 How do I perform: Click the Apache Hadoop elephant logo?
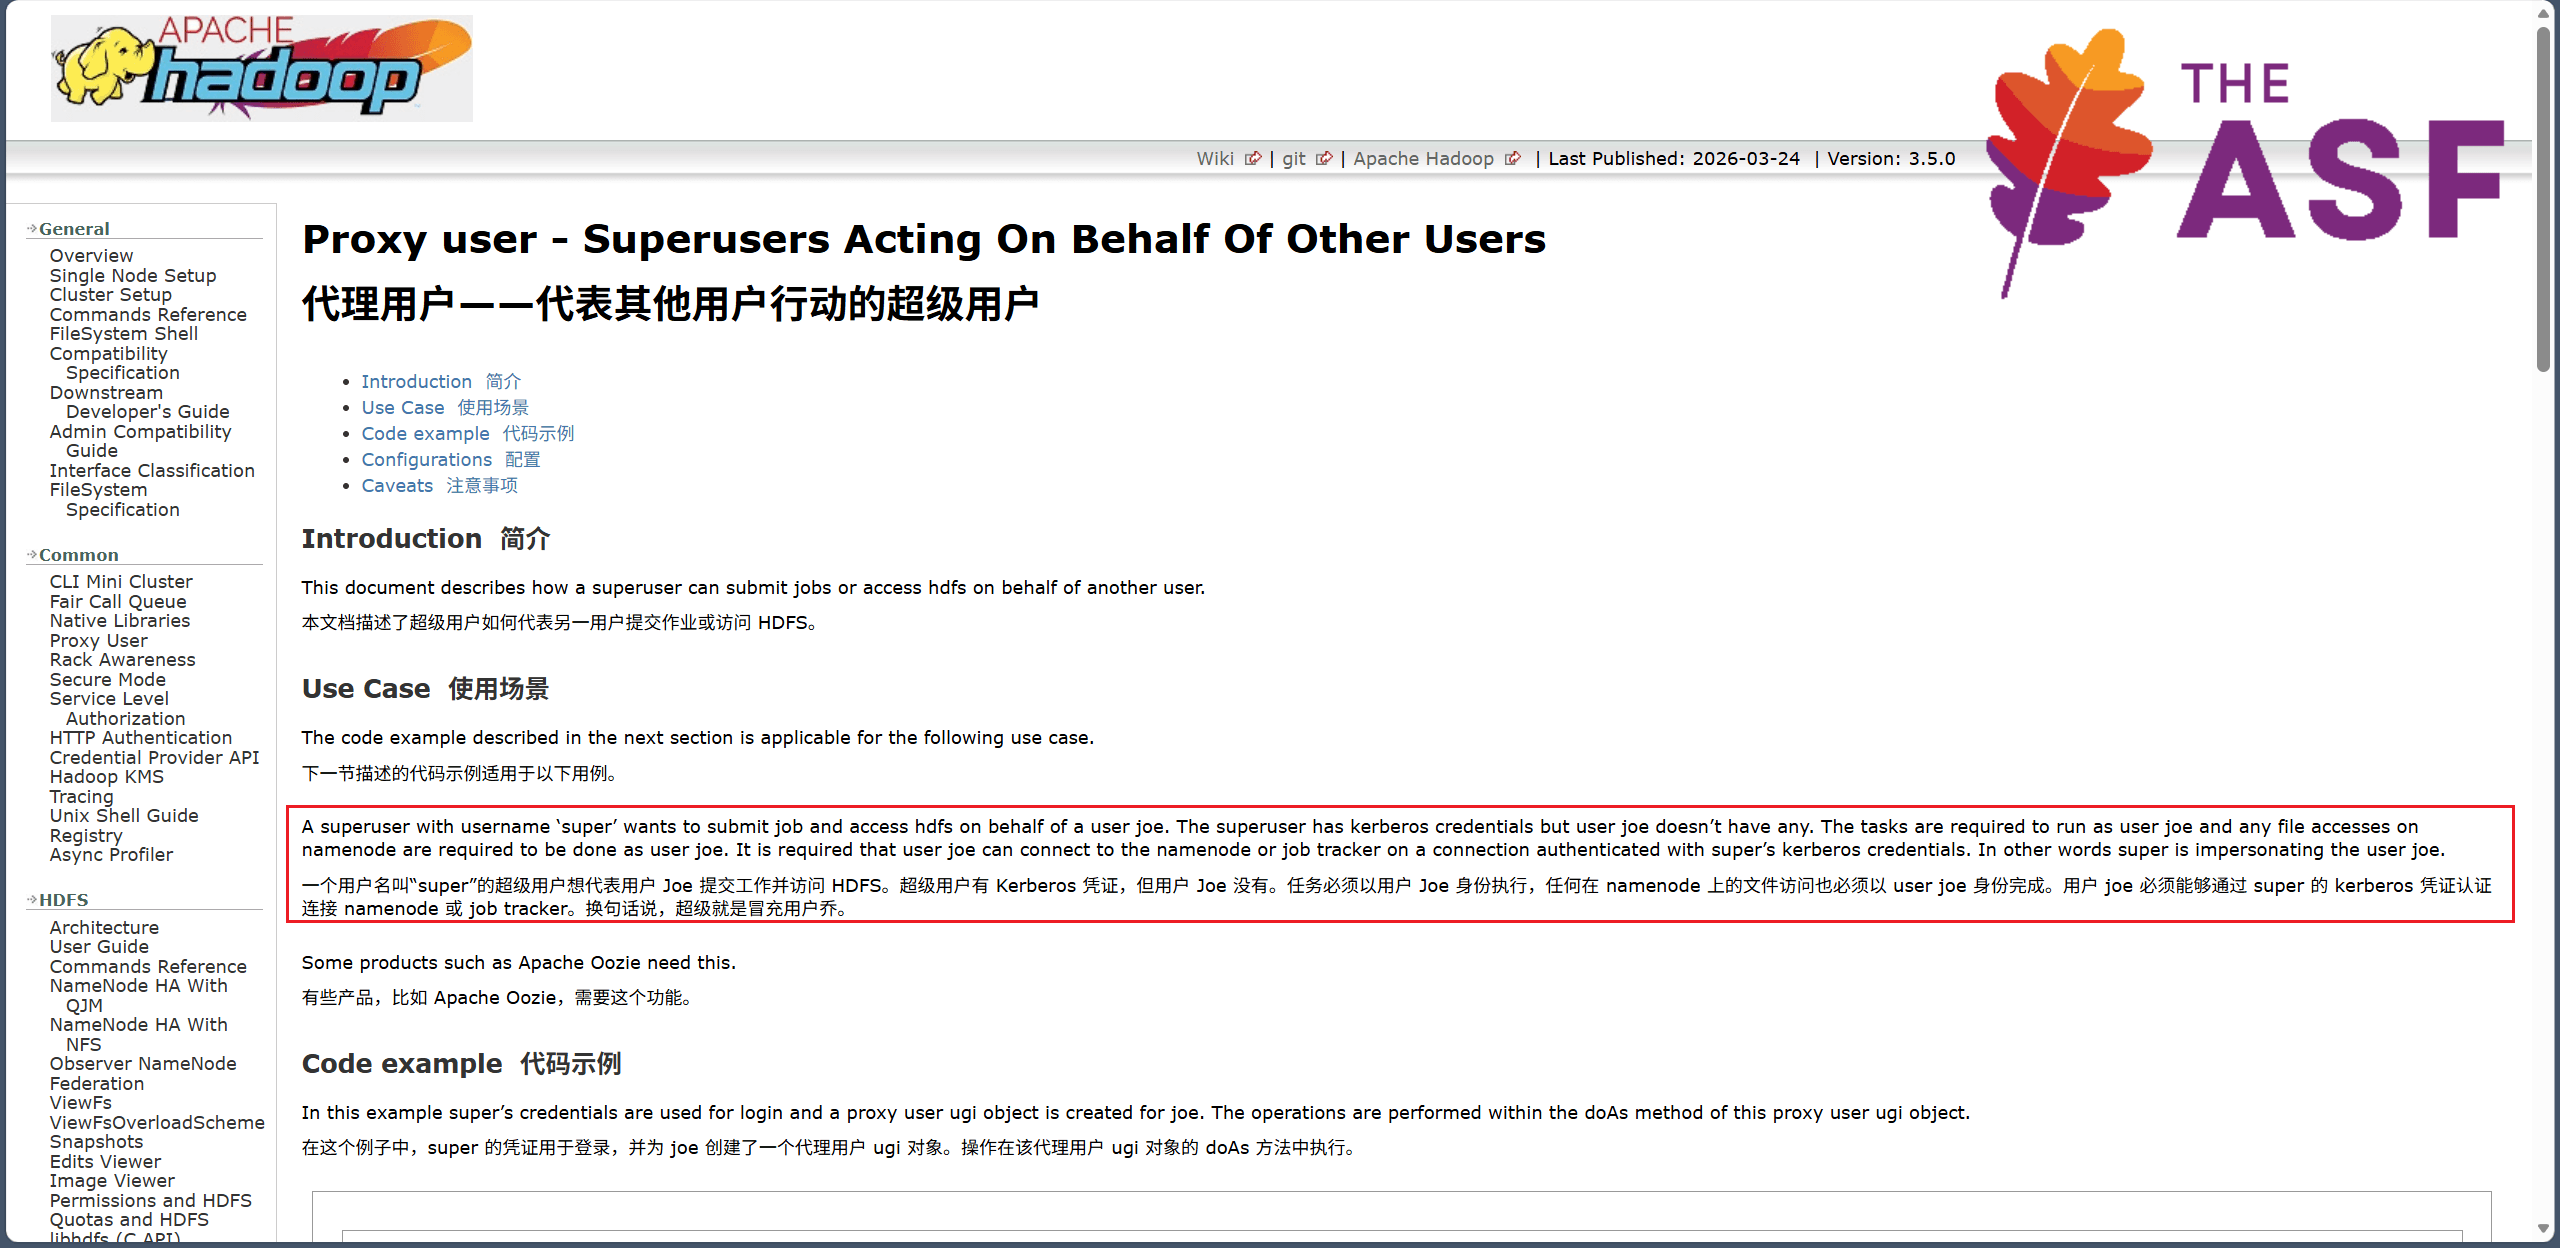pos(261,68)
